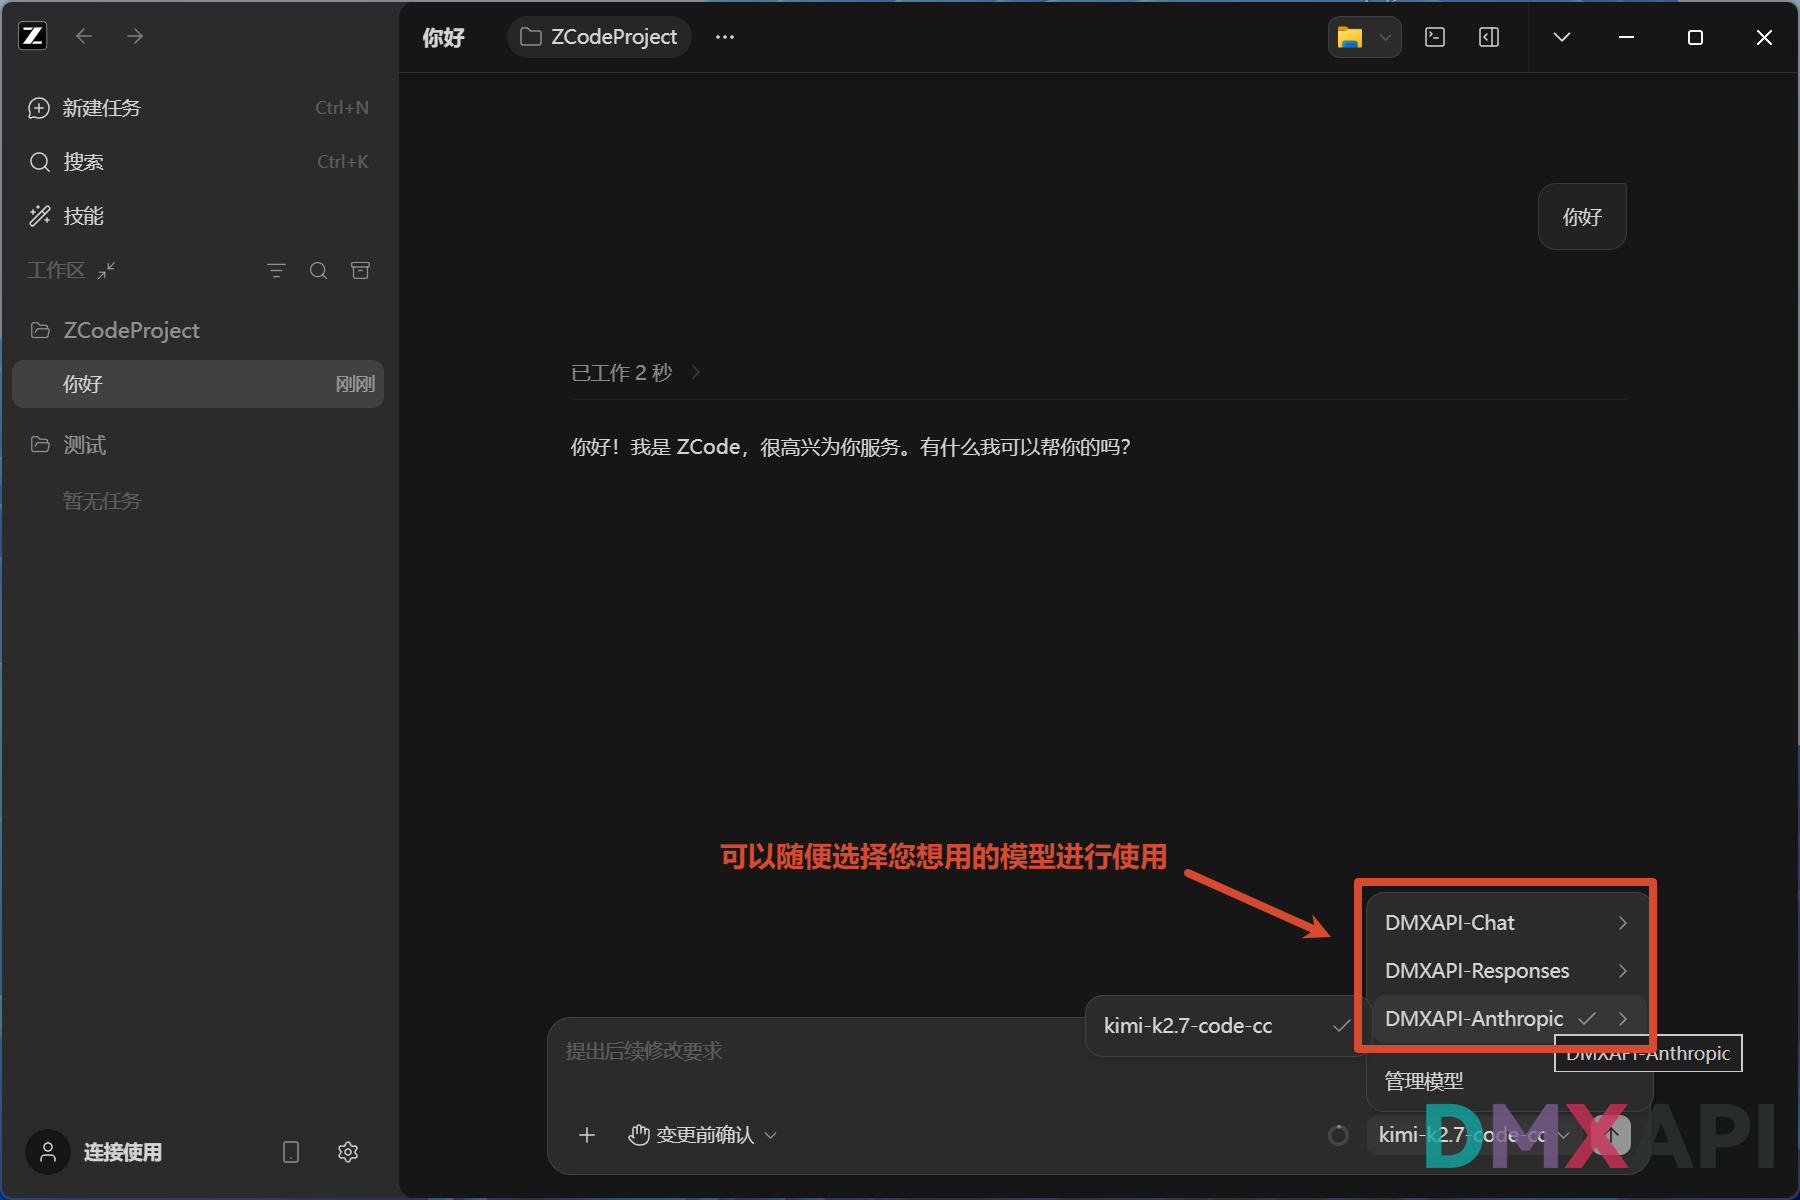Search within the workspace list
The height and width of the screenshot is (1200, 1800).
click(x=318, y=271)
